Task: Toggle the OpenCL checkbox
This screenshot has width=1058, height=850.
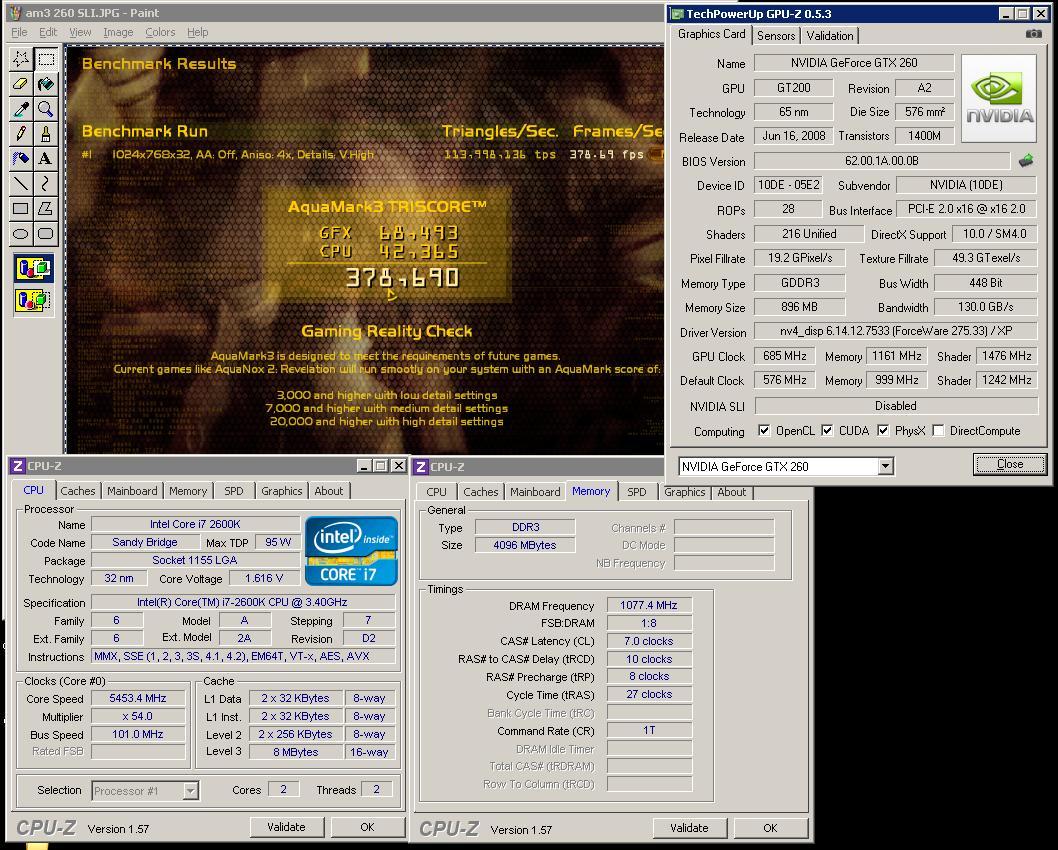Action: pyautogui.click(x=764, y=430)
